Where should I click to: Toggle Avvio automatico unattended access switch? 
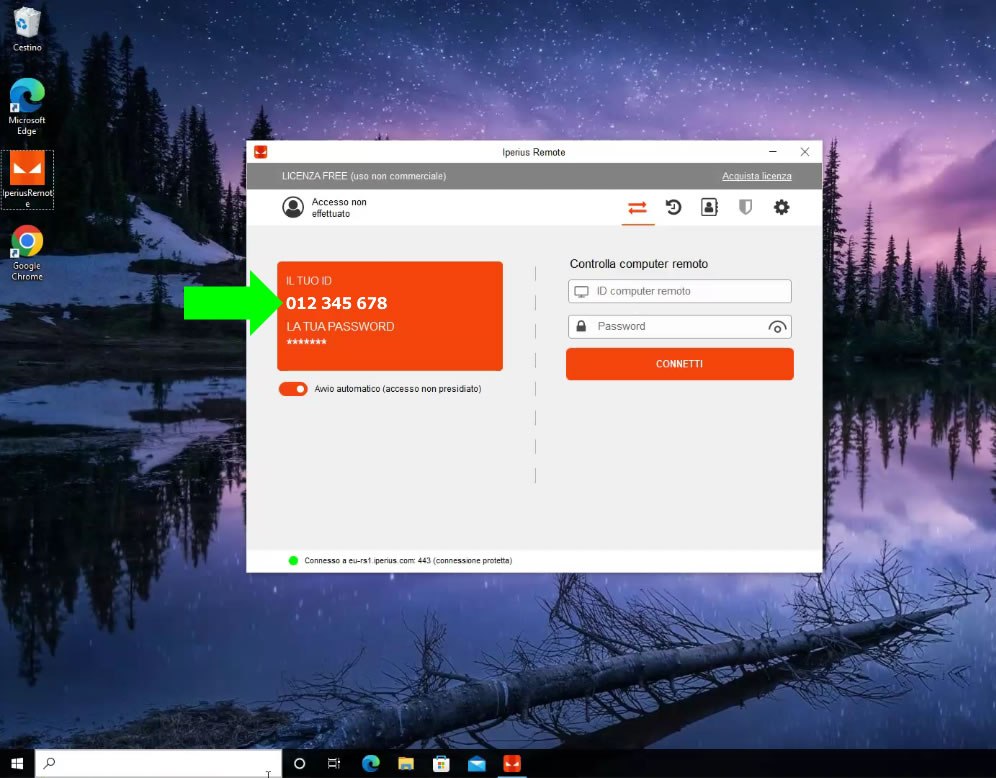[293, 389]
